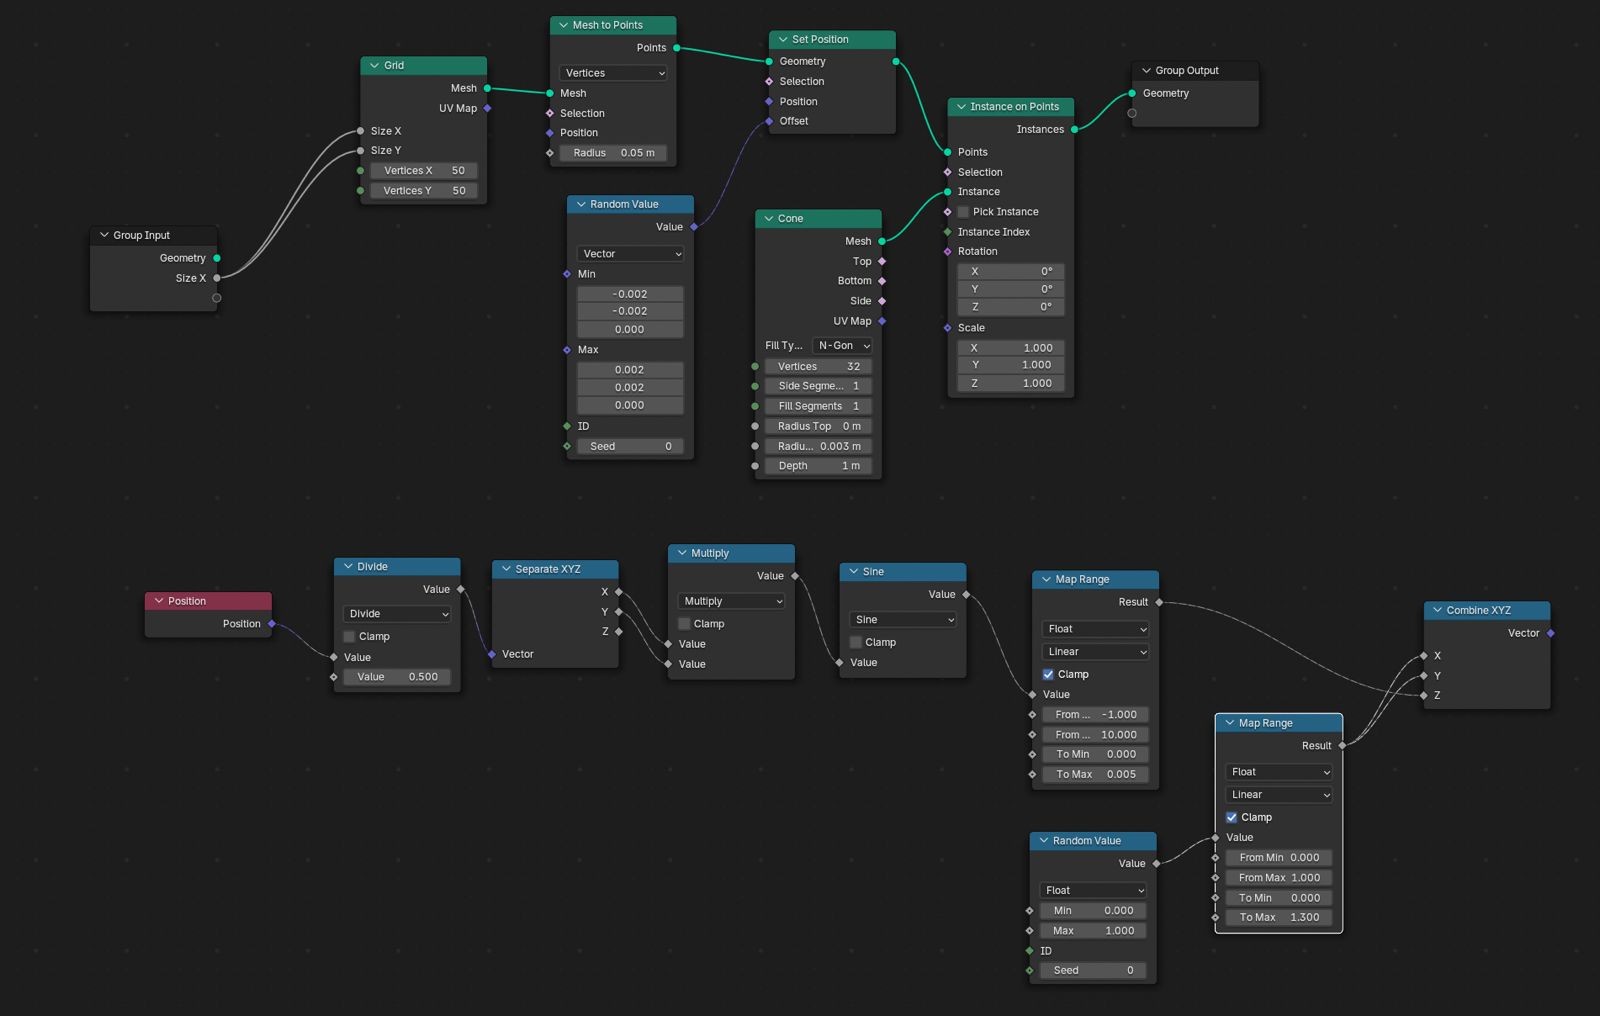Click the Grid node's Mesh output socket

[x=487, y=88]
